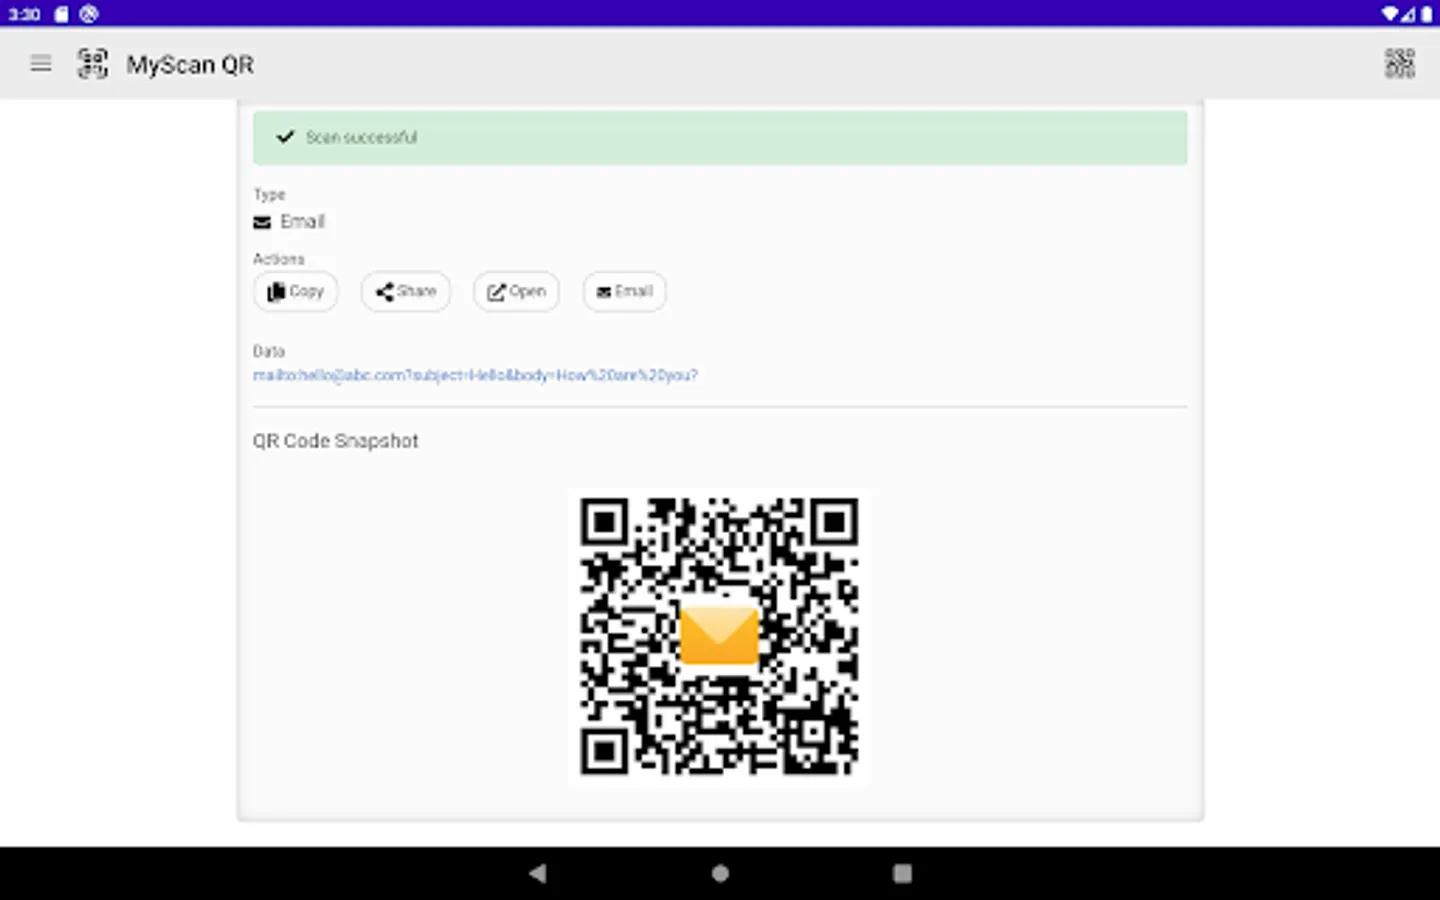Click the Email action button

pyautogui.click(x=625, y=291)
